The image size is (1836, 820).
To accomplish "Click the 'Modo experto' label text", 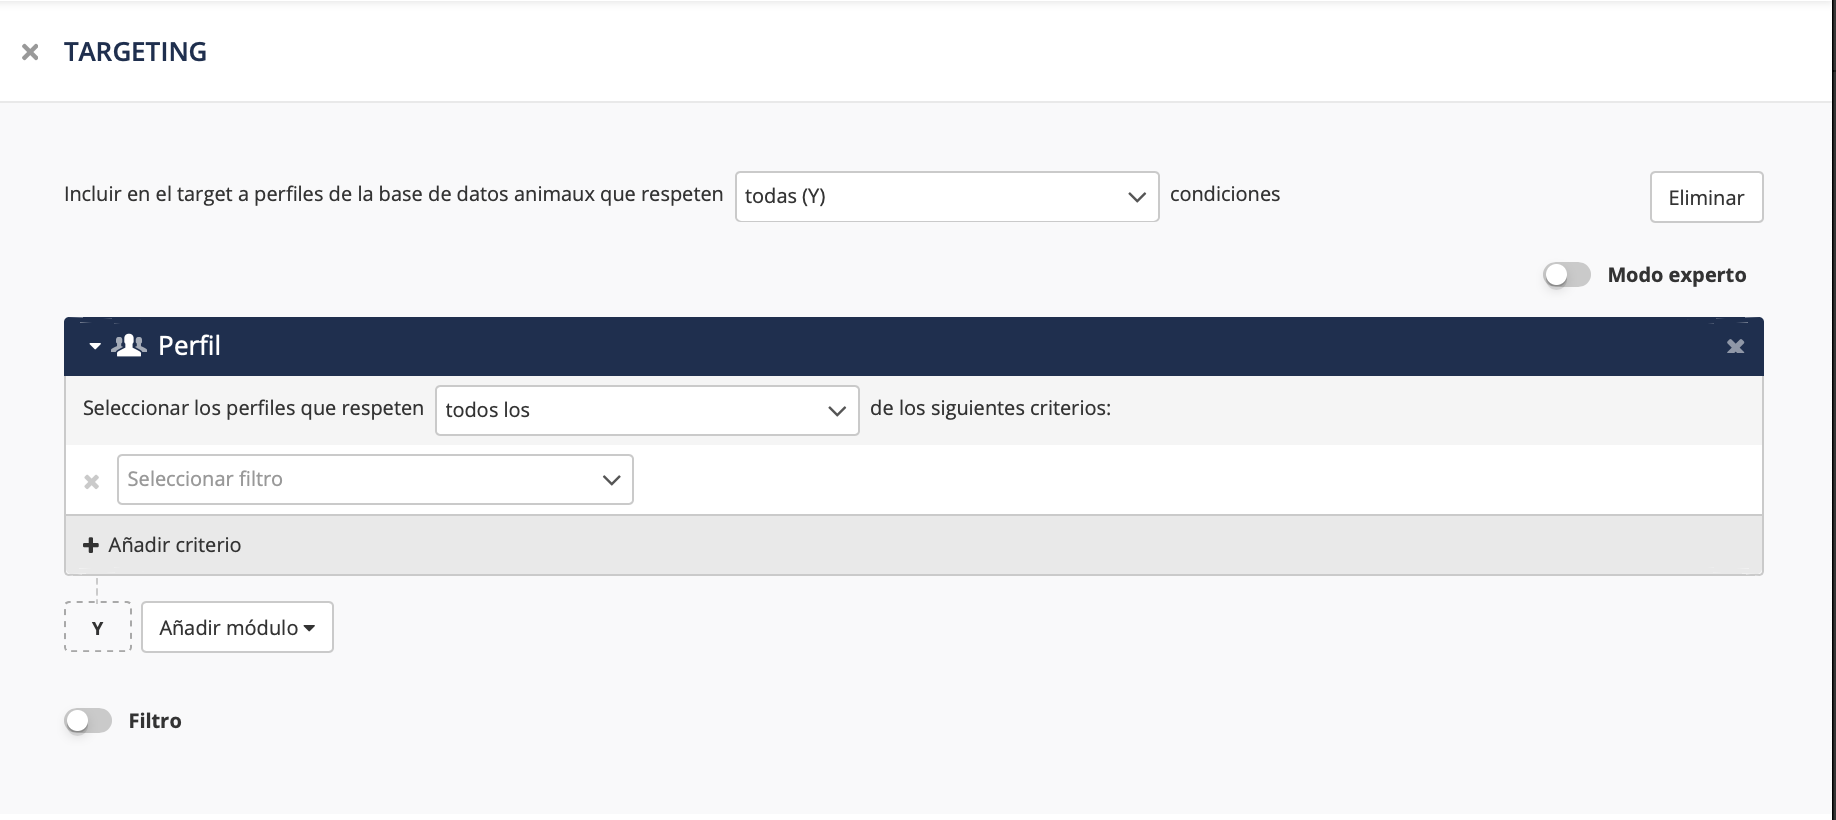I will pos(1676,275).
